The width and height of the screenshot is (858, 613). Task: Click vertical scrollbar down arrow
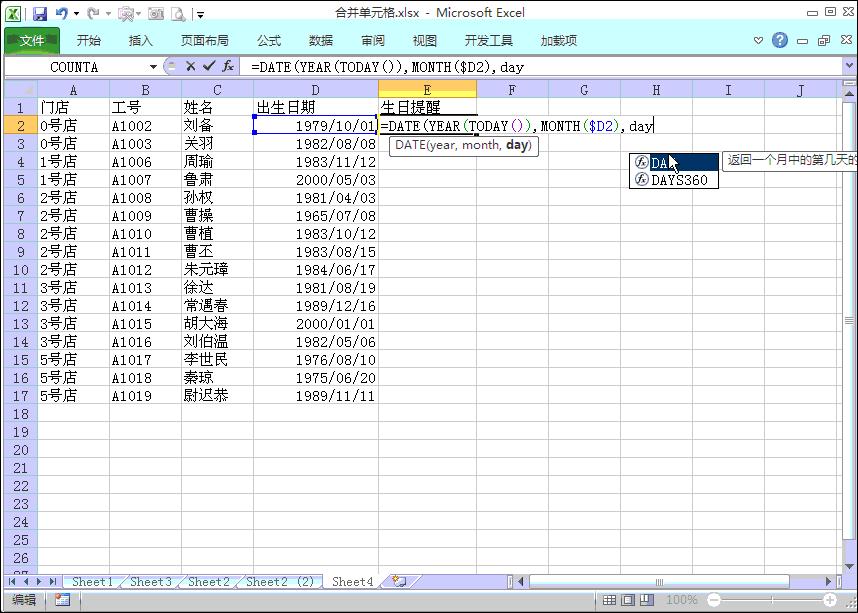click(x=849, y=567)
